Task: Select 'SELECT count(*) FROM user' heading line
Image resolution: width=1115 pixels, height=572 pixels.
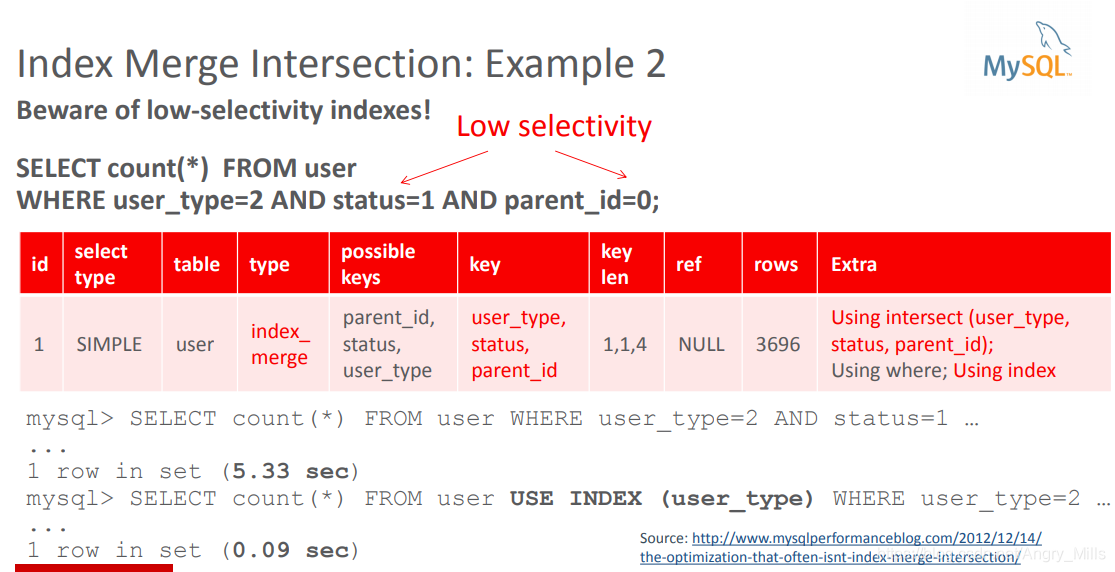Action: pyautogui.click(x=186, y=169)
